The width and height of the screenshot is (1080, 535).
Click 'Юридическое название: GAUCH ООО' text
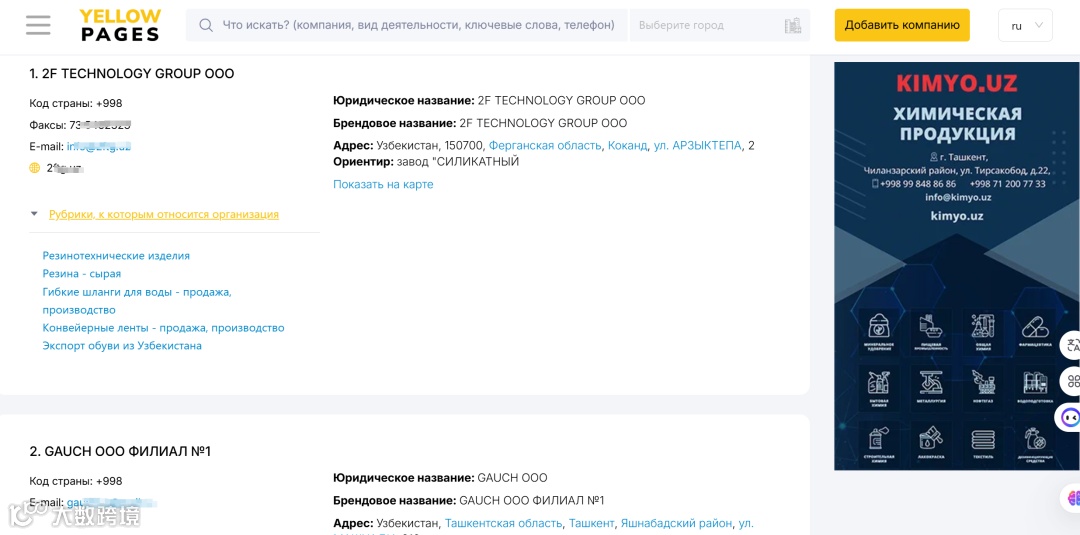point(440,478)
